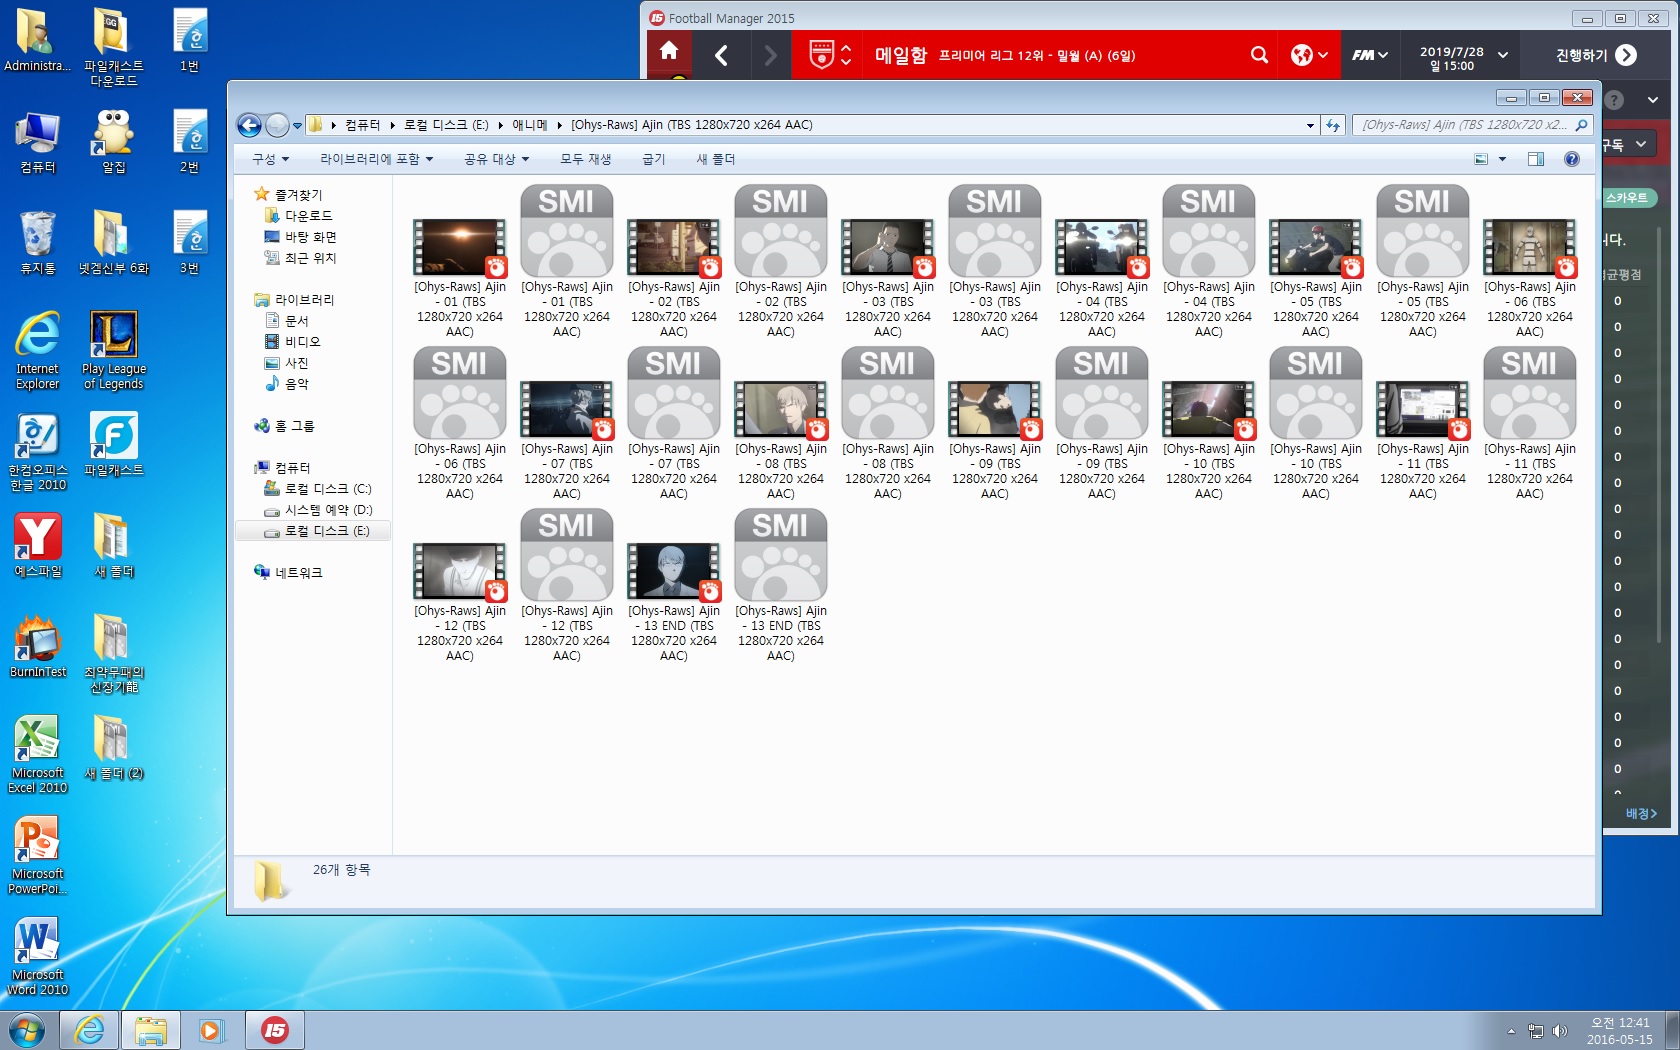Open the 구성 organize menu
Screen dimensions: 1680x1050
(x=270, y=159)
